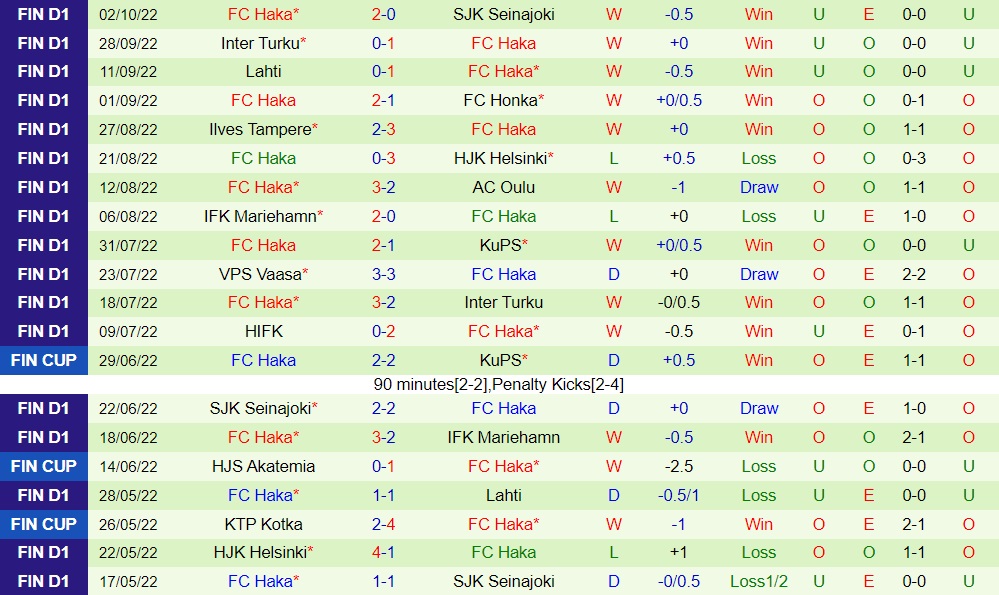Select the Loss1/2 handicap result
The width and height of the screenshot is (999, 595).
758,581
